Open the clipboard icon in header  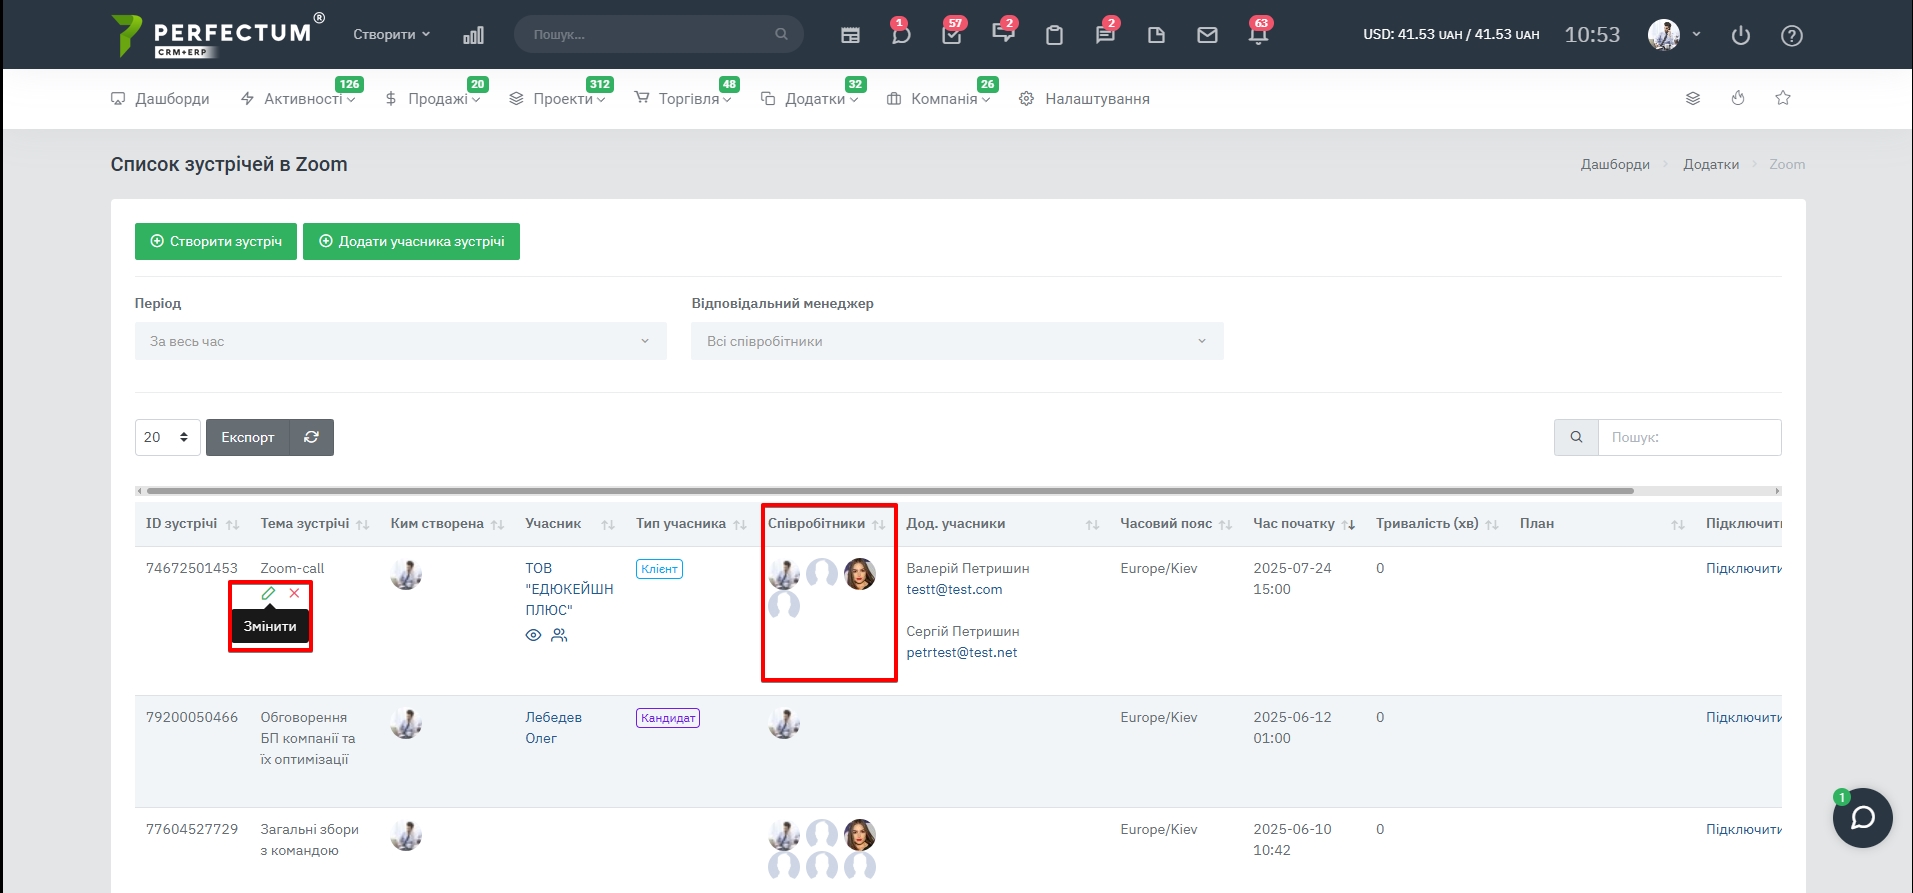[1054, 35]
